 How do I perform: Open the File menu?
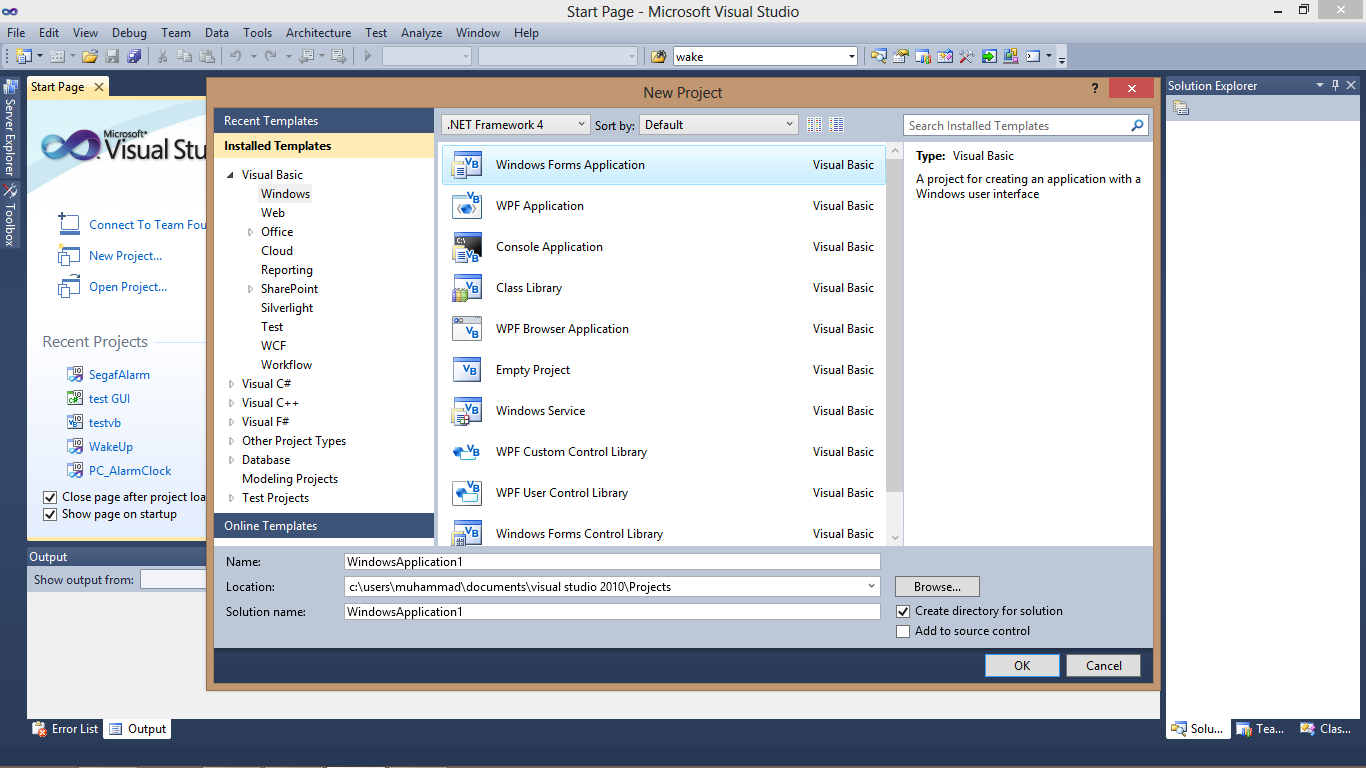[x=16, y=33]
